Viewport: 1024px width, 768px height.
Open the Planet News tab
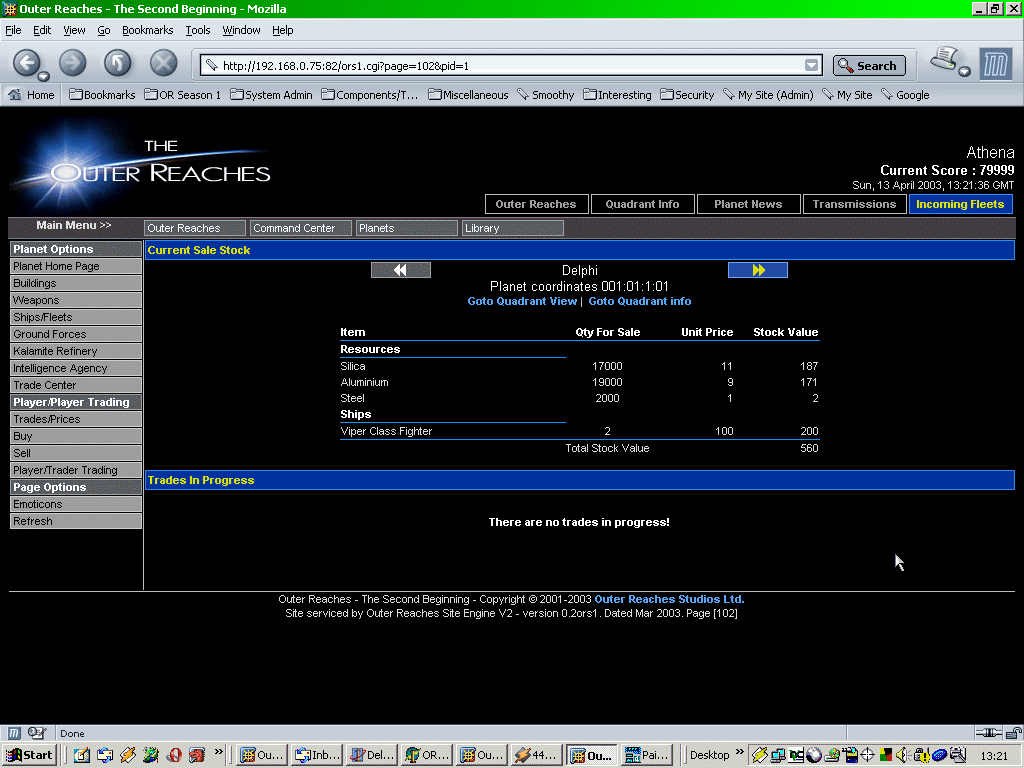pos(748,204)
